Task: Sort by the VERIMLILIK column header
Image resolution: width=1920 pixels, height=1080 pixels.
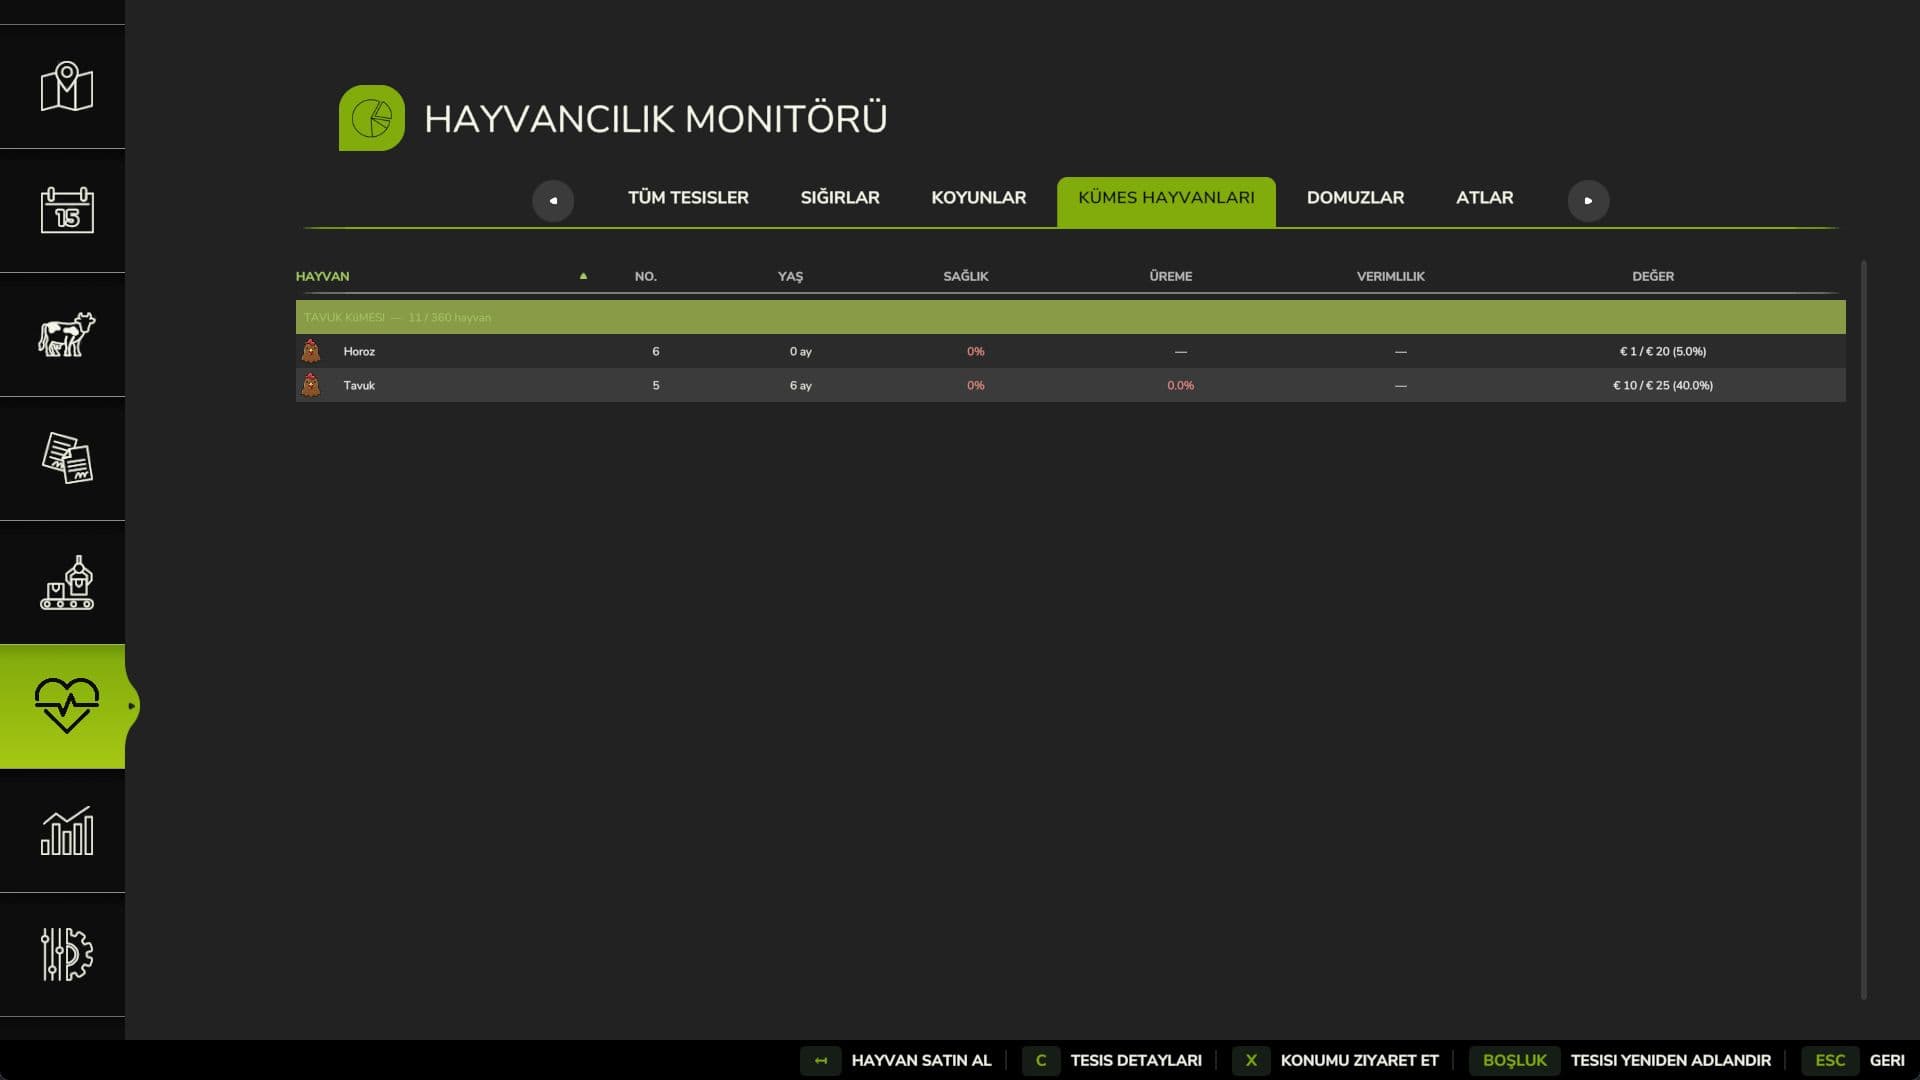Action: (1390, 276)
